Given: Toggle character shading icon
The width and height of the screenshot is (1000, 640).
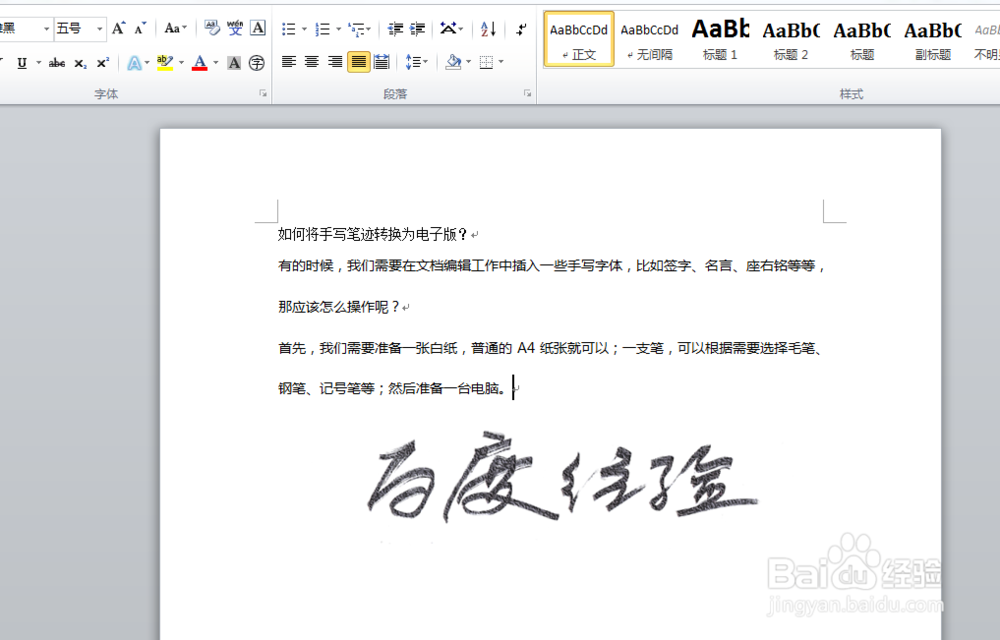Looking at the screenshot, I should [x=234, y=62].
